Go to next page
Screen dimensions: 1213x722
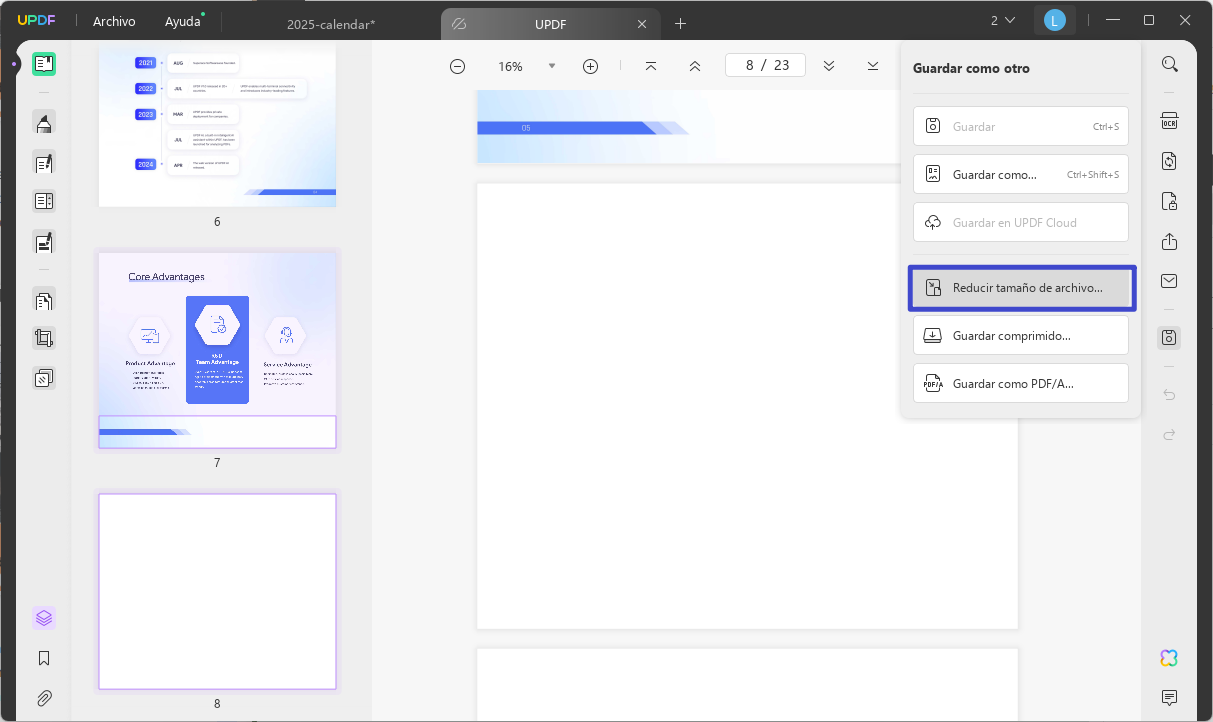click(x=829, y=66)
